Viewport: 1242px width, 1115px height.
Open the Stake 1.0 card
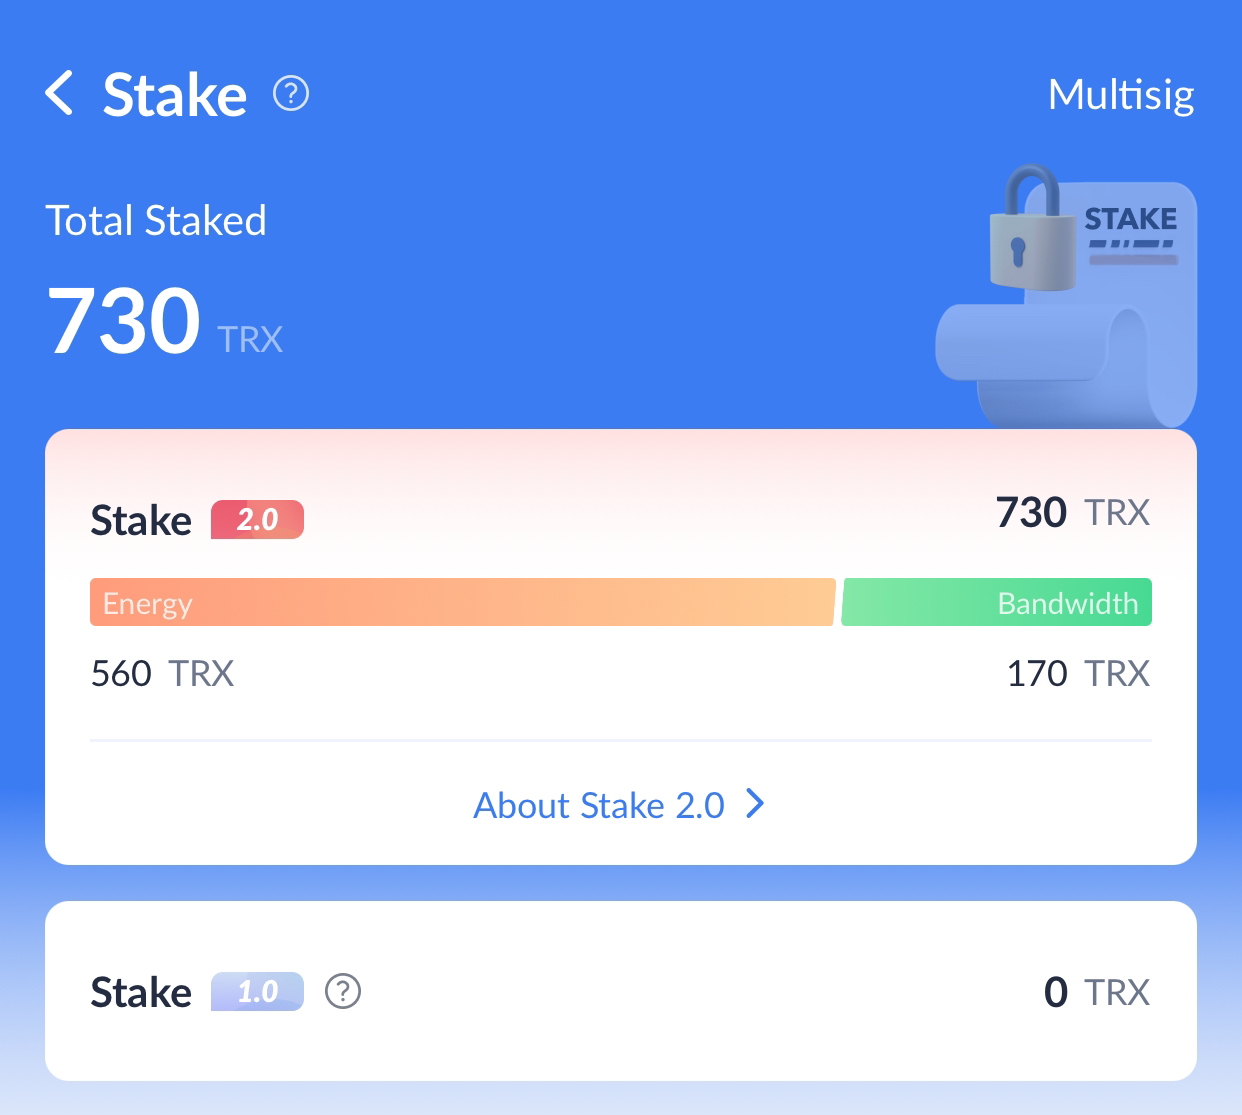tap(621, 991)
